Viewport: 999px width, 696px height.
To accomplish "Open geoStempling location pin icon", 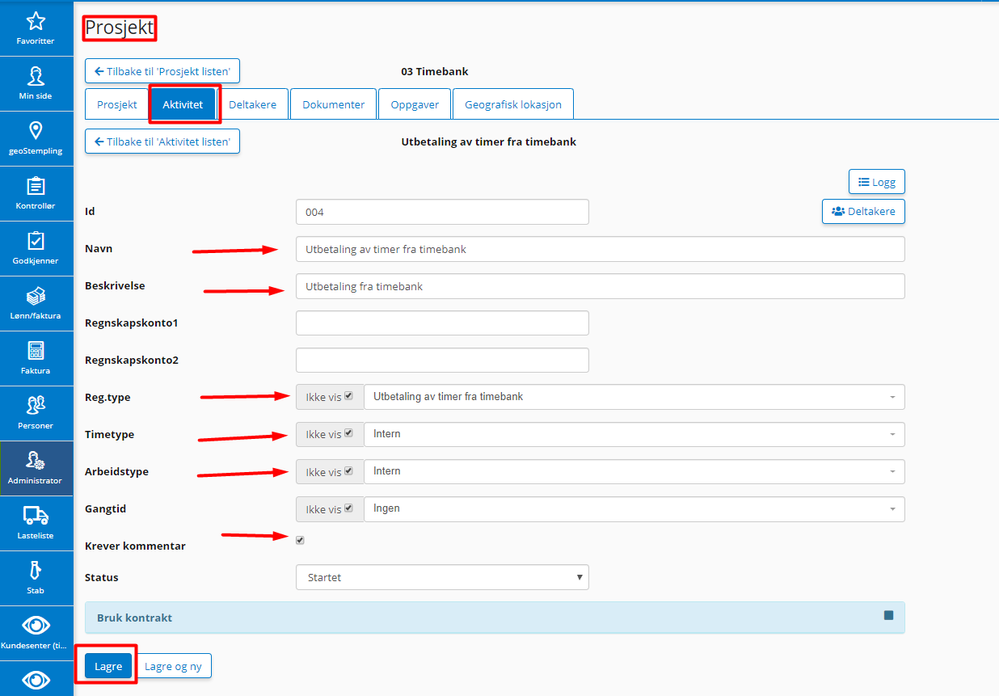I will (36, 131).
